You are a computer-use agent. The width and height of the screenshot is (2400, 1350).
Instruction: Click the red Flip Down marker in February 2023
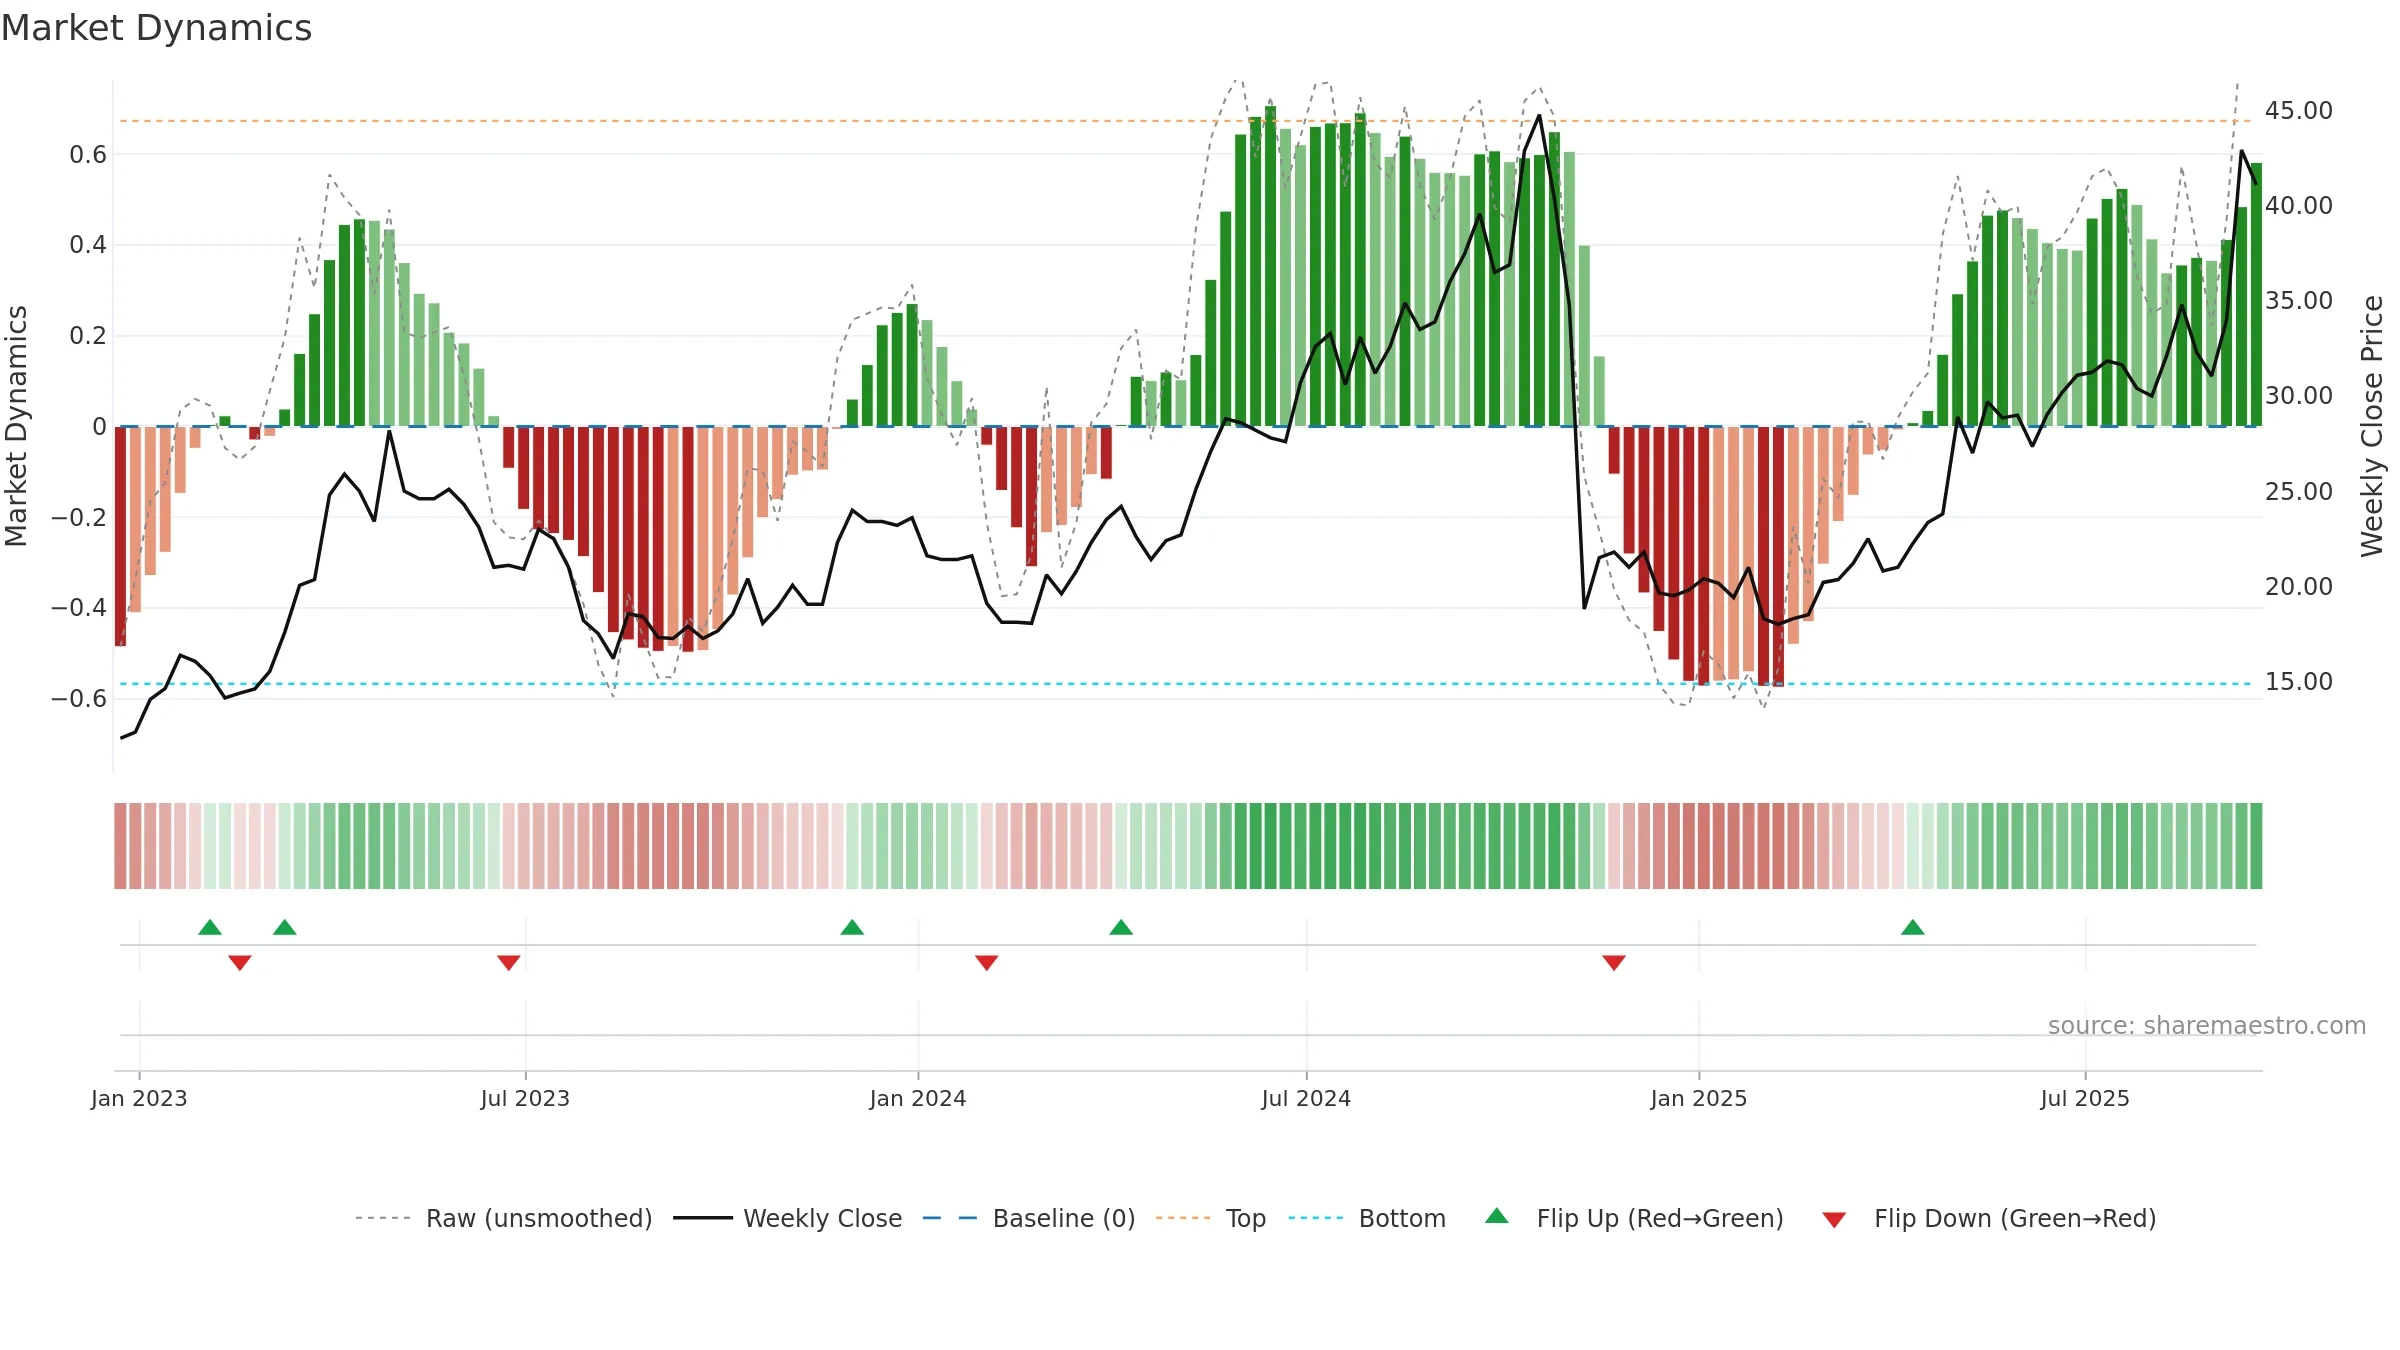click(x=240, y=962)
